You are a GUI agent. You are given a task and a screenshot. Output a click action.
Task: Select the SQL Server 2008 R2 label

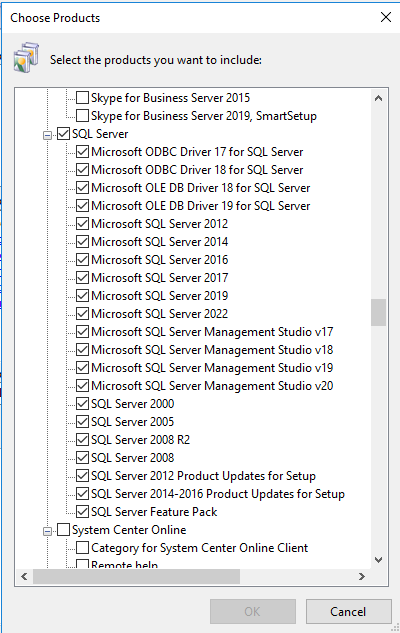click(x=140, y=440)
